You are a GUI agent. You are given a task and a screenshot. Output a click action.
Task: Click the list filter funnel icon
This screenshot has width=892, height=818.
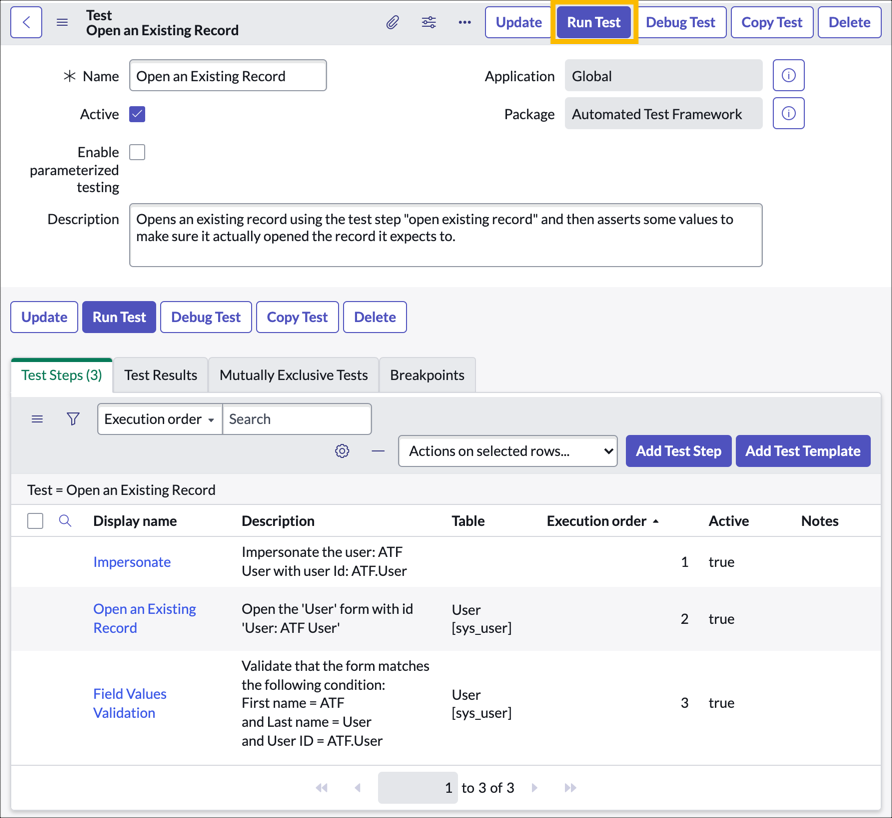(73, 419)
